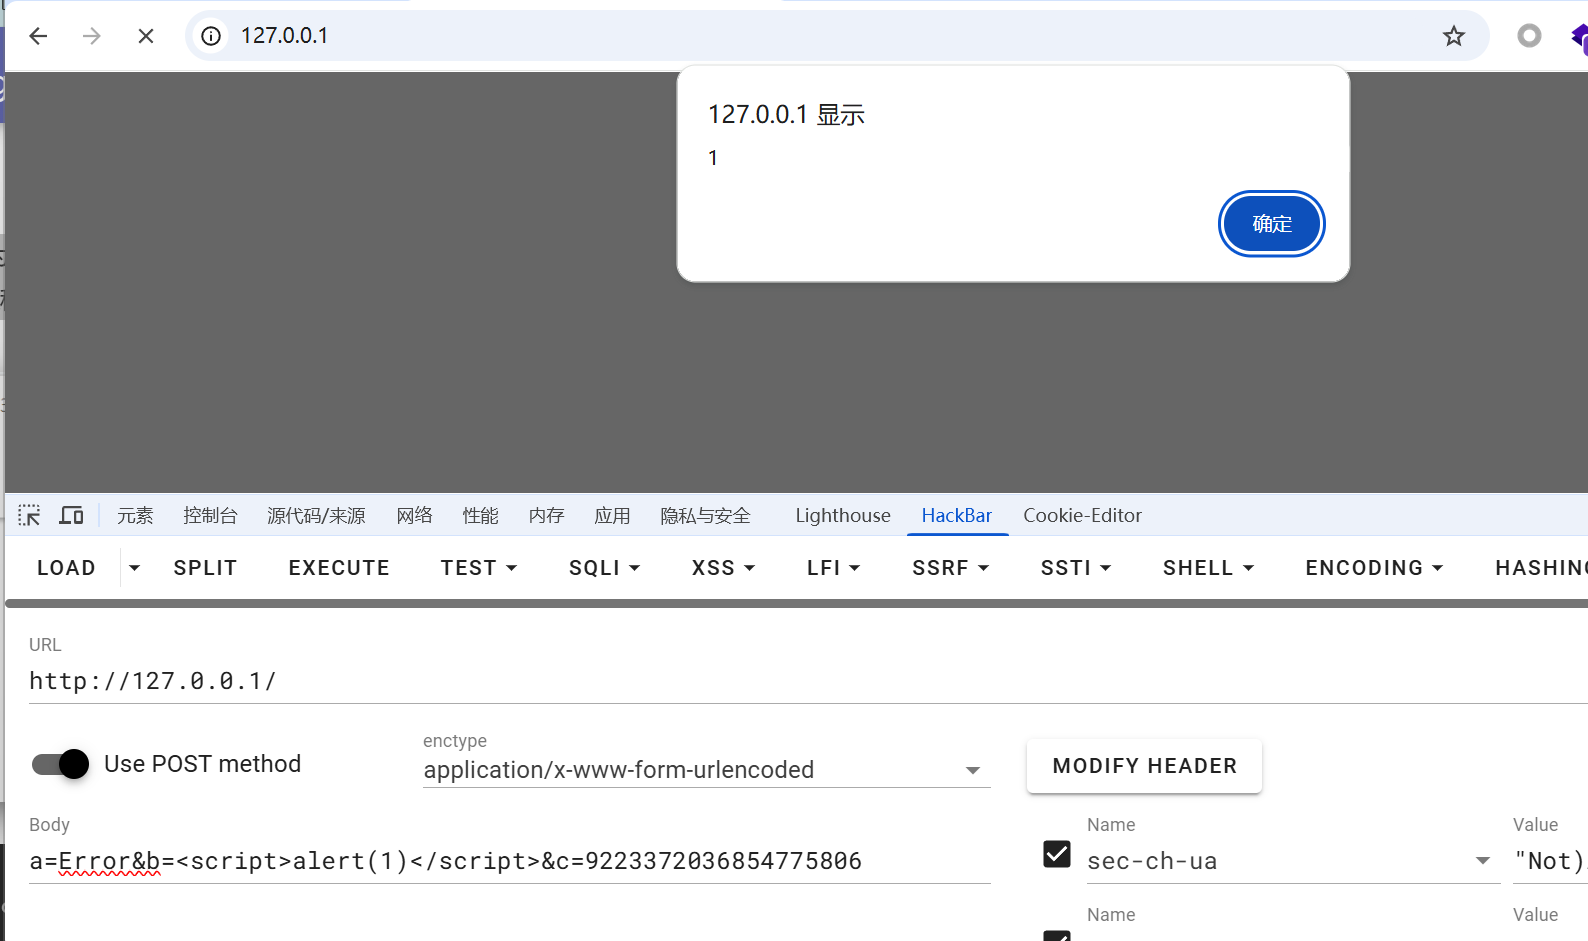Viewport: 1588px width, 941px height.
Task: Toggle Use POST method switch
Action: click(60, 764)
